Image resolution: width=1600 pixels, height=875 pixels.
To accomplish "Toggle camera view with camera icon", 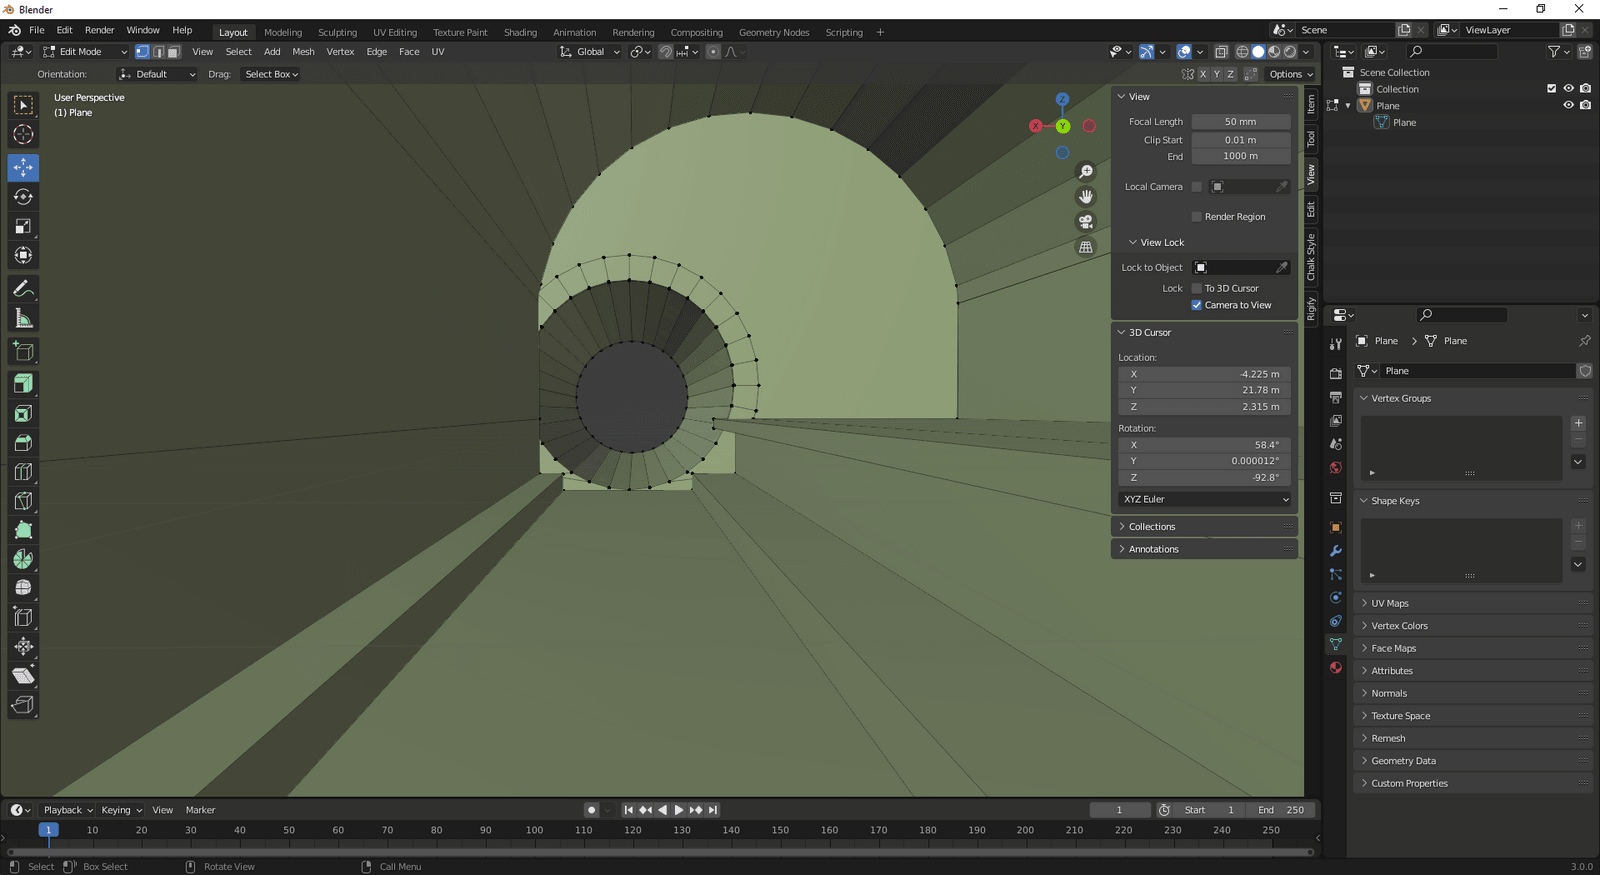I will point(1086,222).
